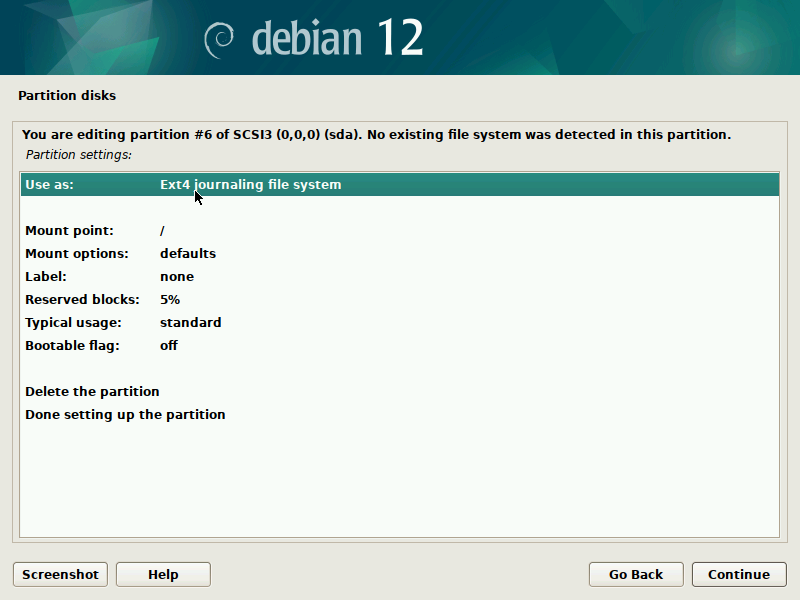Image resolution: width=800 pixels, height=600 pixels.
Task: Choose 'Done setting up the partition'
Action: click(x=400, y=414)
